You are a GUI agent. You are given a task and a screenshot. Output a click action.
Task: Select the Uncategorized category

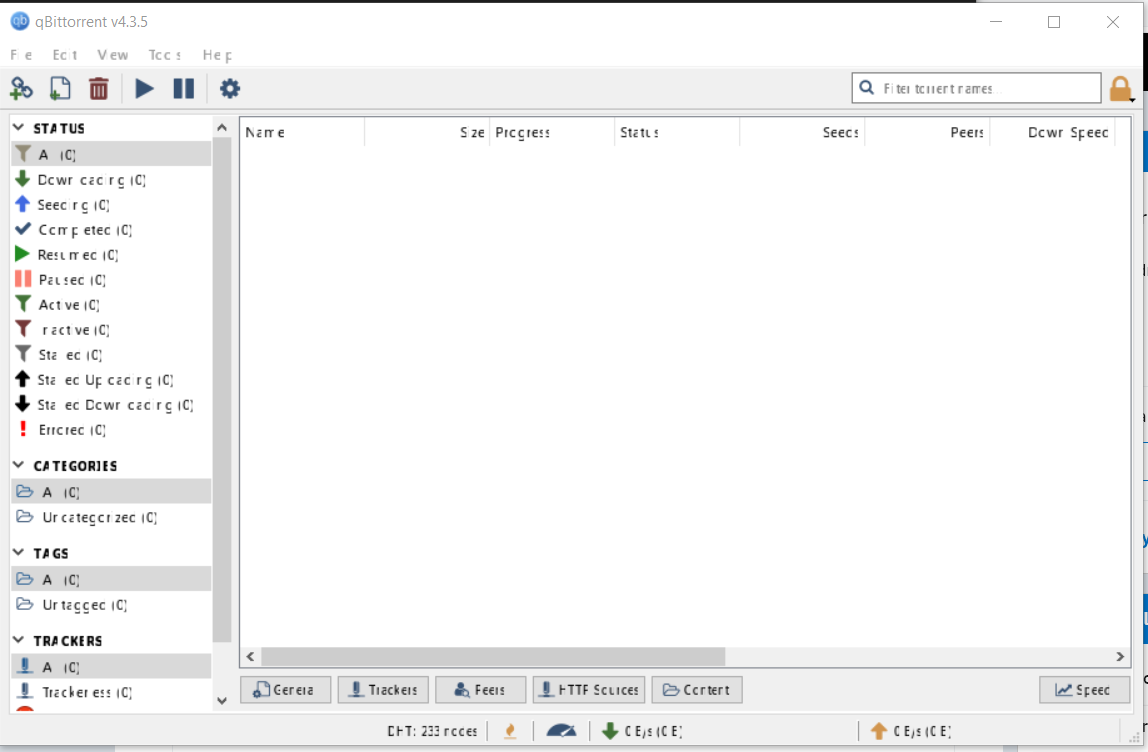[x=111, y=517]
